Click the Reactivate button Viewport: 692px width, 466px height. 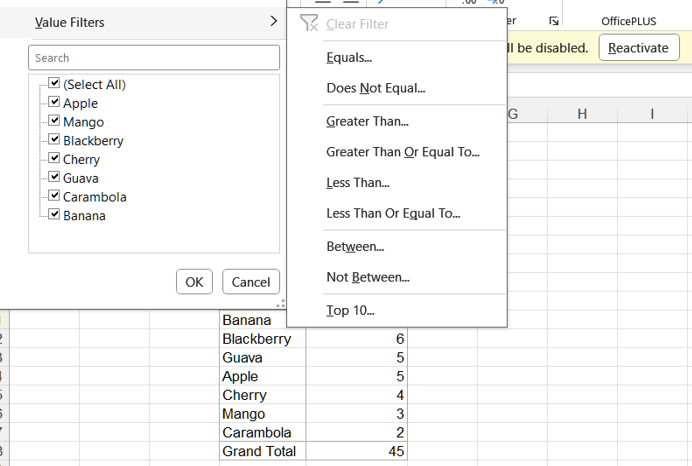click(638, 48)
